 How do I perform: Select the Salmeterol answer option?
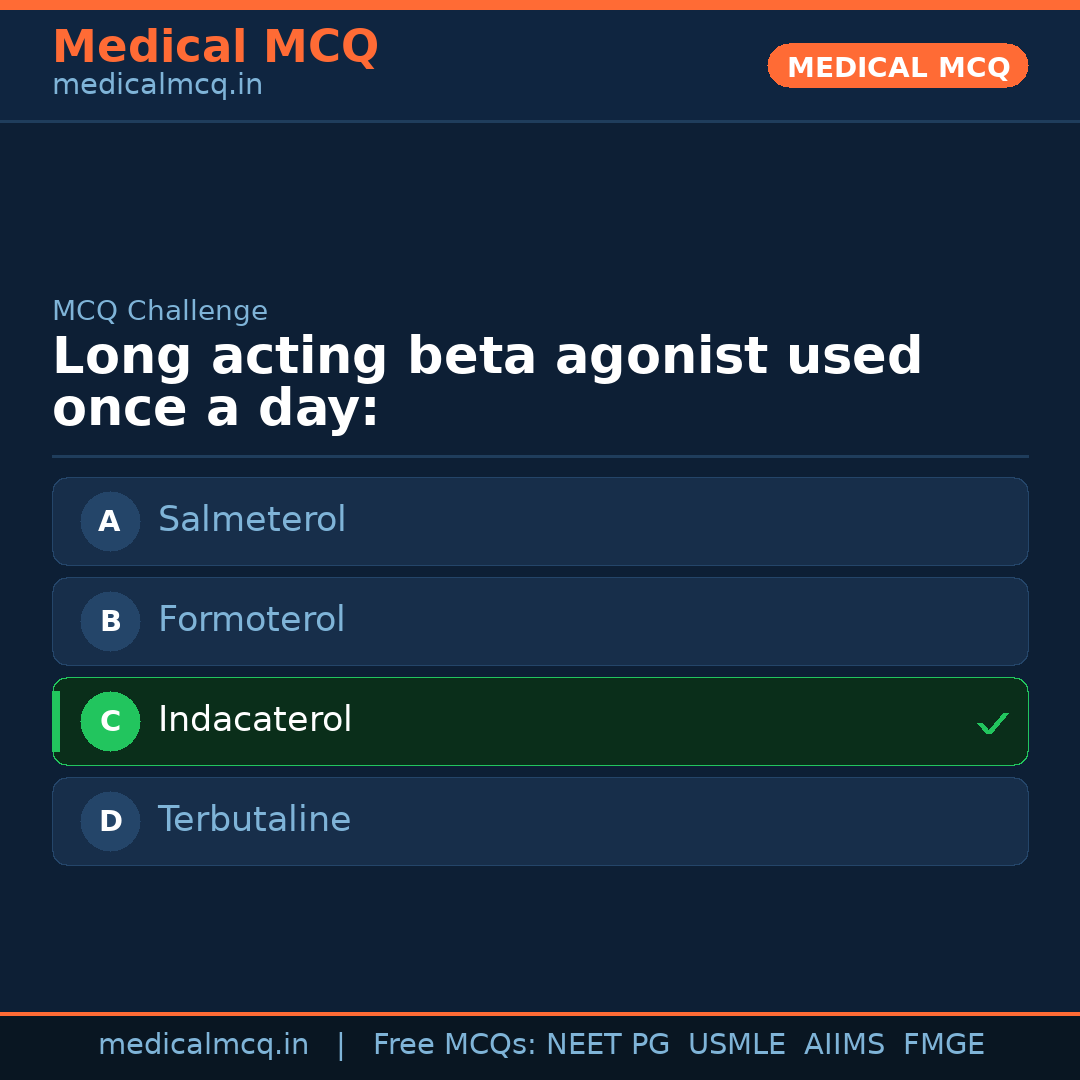click(x=252, y=520)
